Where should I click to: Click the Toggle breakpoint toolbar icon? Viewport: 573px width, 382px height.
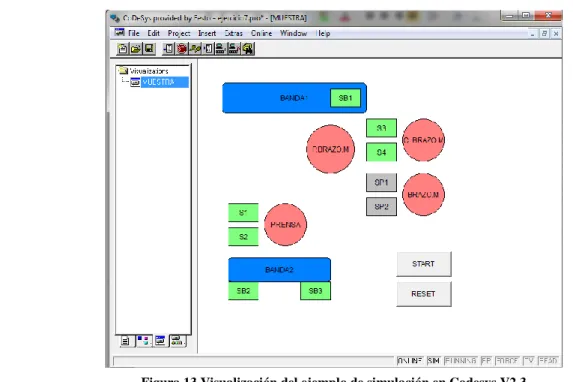coord(208,49)
